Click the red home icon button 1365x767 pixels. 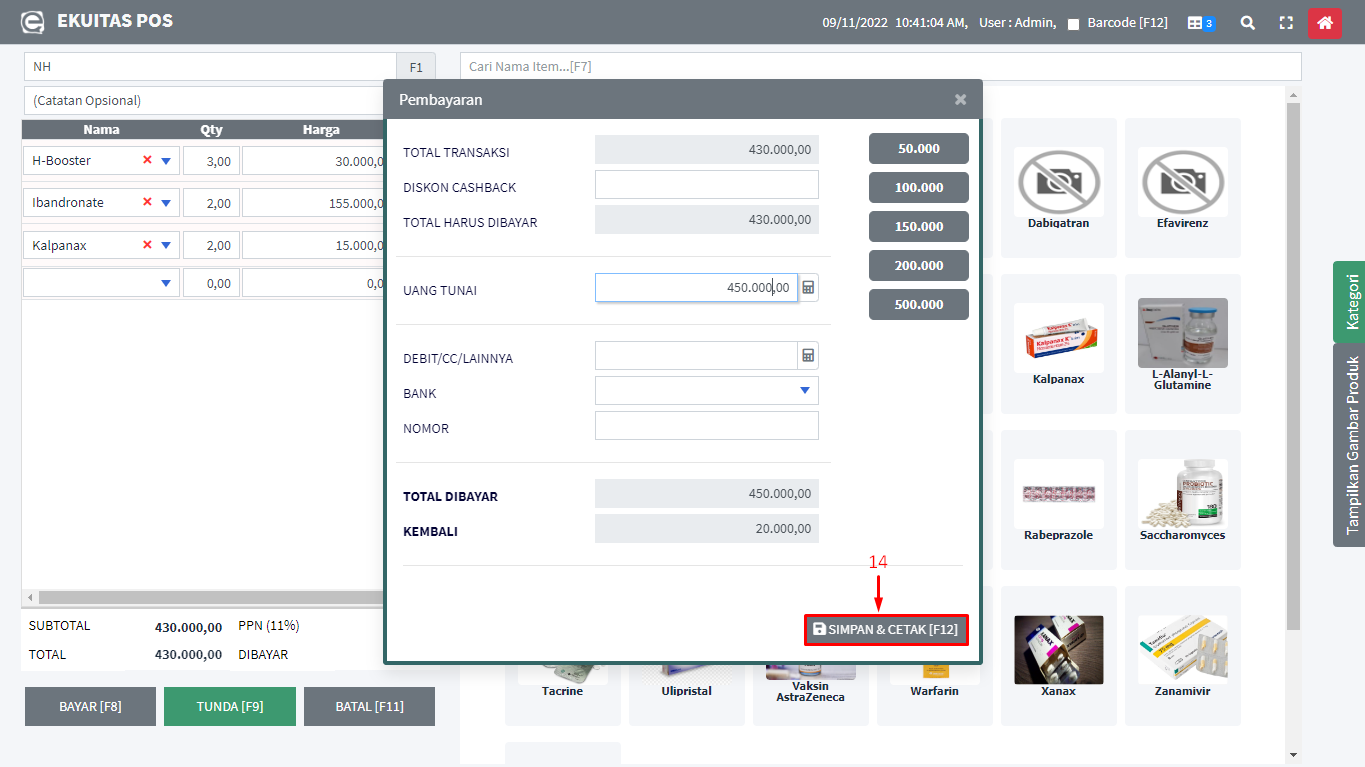(x=1324, y=22)
